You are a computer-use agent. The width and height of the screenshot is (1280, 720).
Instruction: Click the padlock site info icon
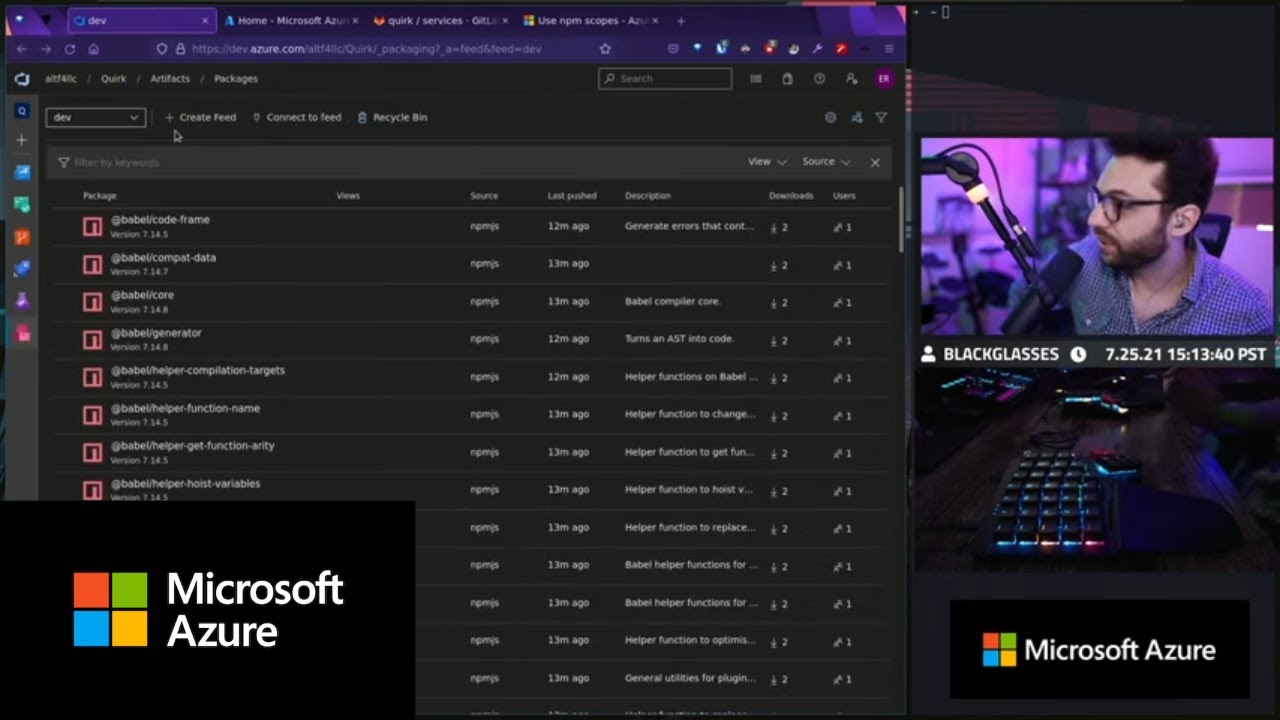(x=180, y=48)
